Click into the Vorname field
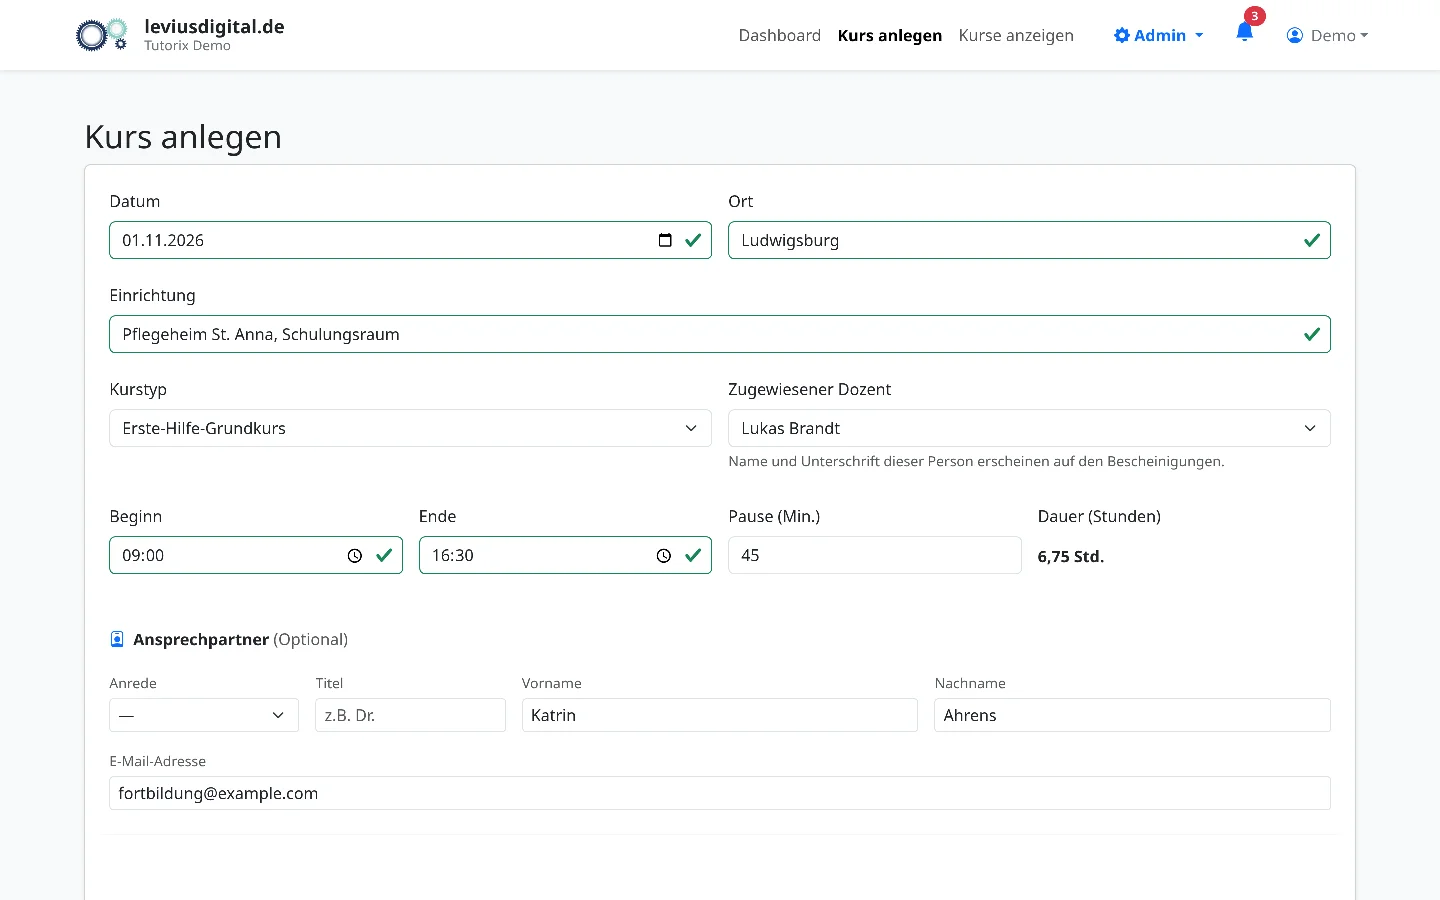The height and width of the screenshot is (900, 1440). coord(720,715)
